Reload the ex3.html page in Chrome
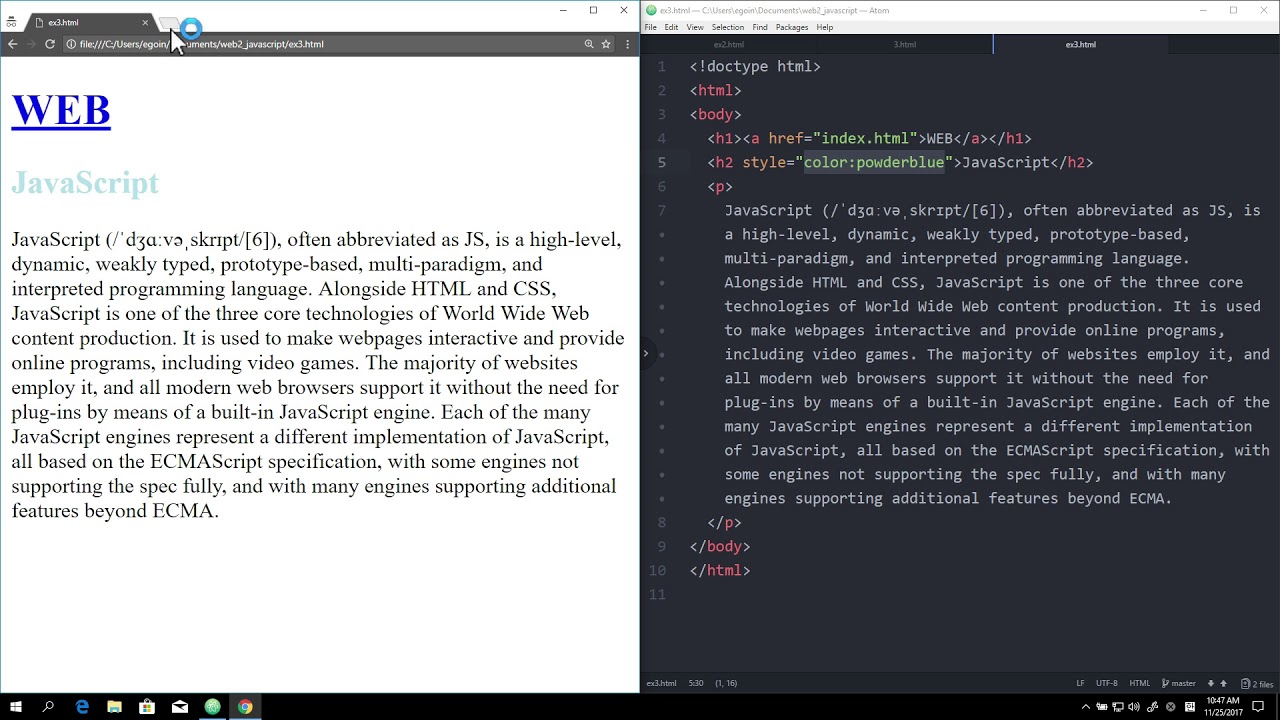The width and height of the screenshot is (1280, 720). click(x=49, y=44)
